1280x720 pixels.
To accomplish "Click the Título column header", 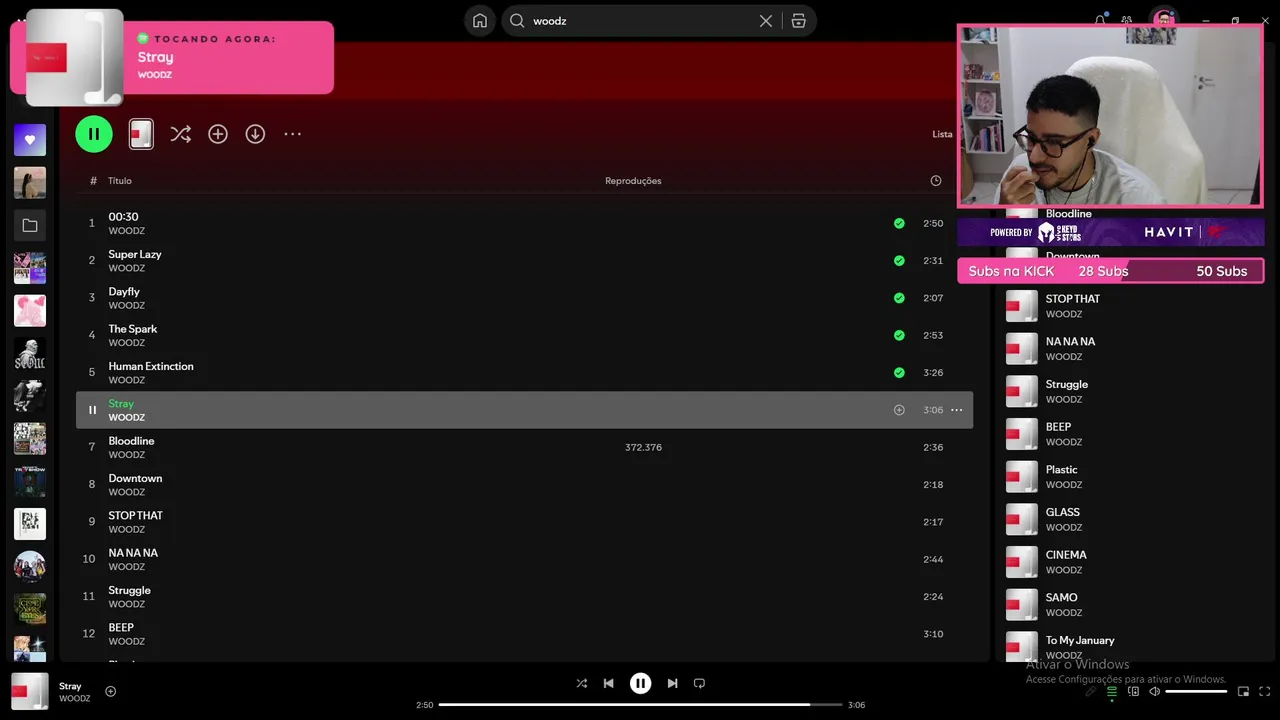I will point(120,181).
